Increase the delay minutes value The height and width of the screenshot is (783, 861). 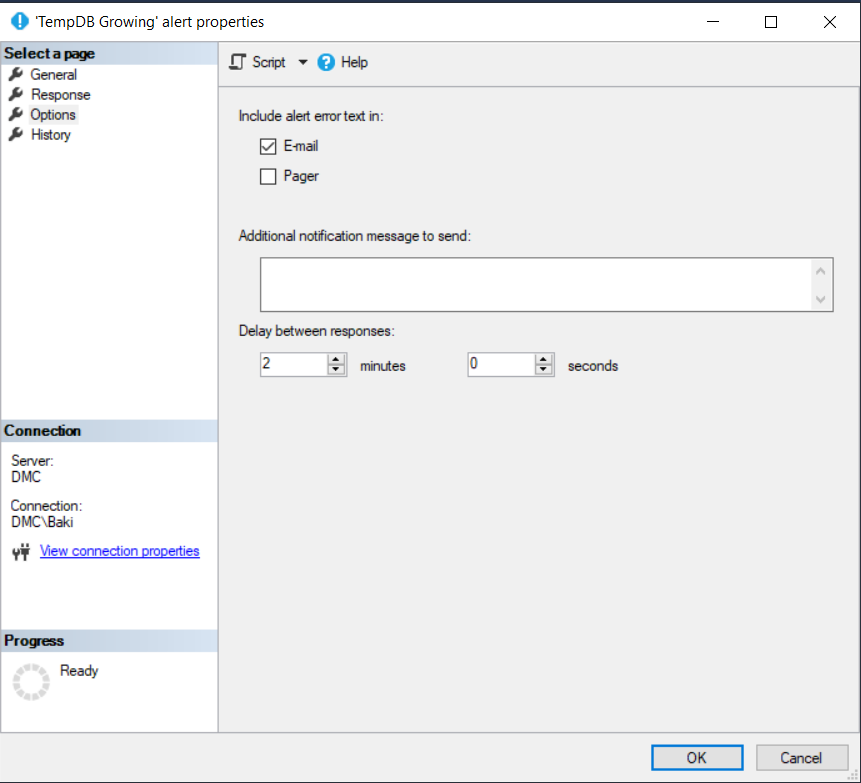(336, 360)
